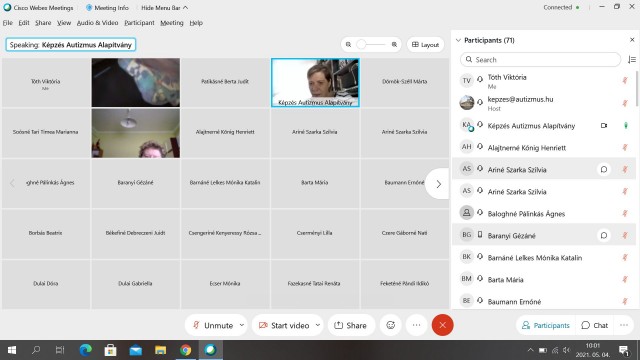Click the host avatar photo for kepzes@autizmus.hu
The image size is (640, 360).
467,102
